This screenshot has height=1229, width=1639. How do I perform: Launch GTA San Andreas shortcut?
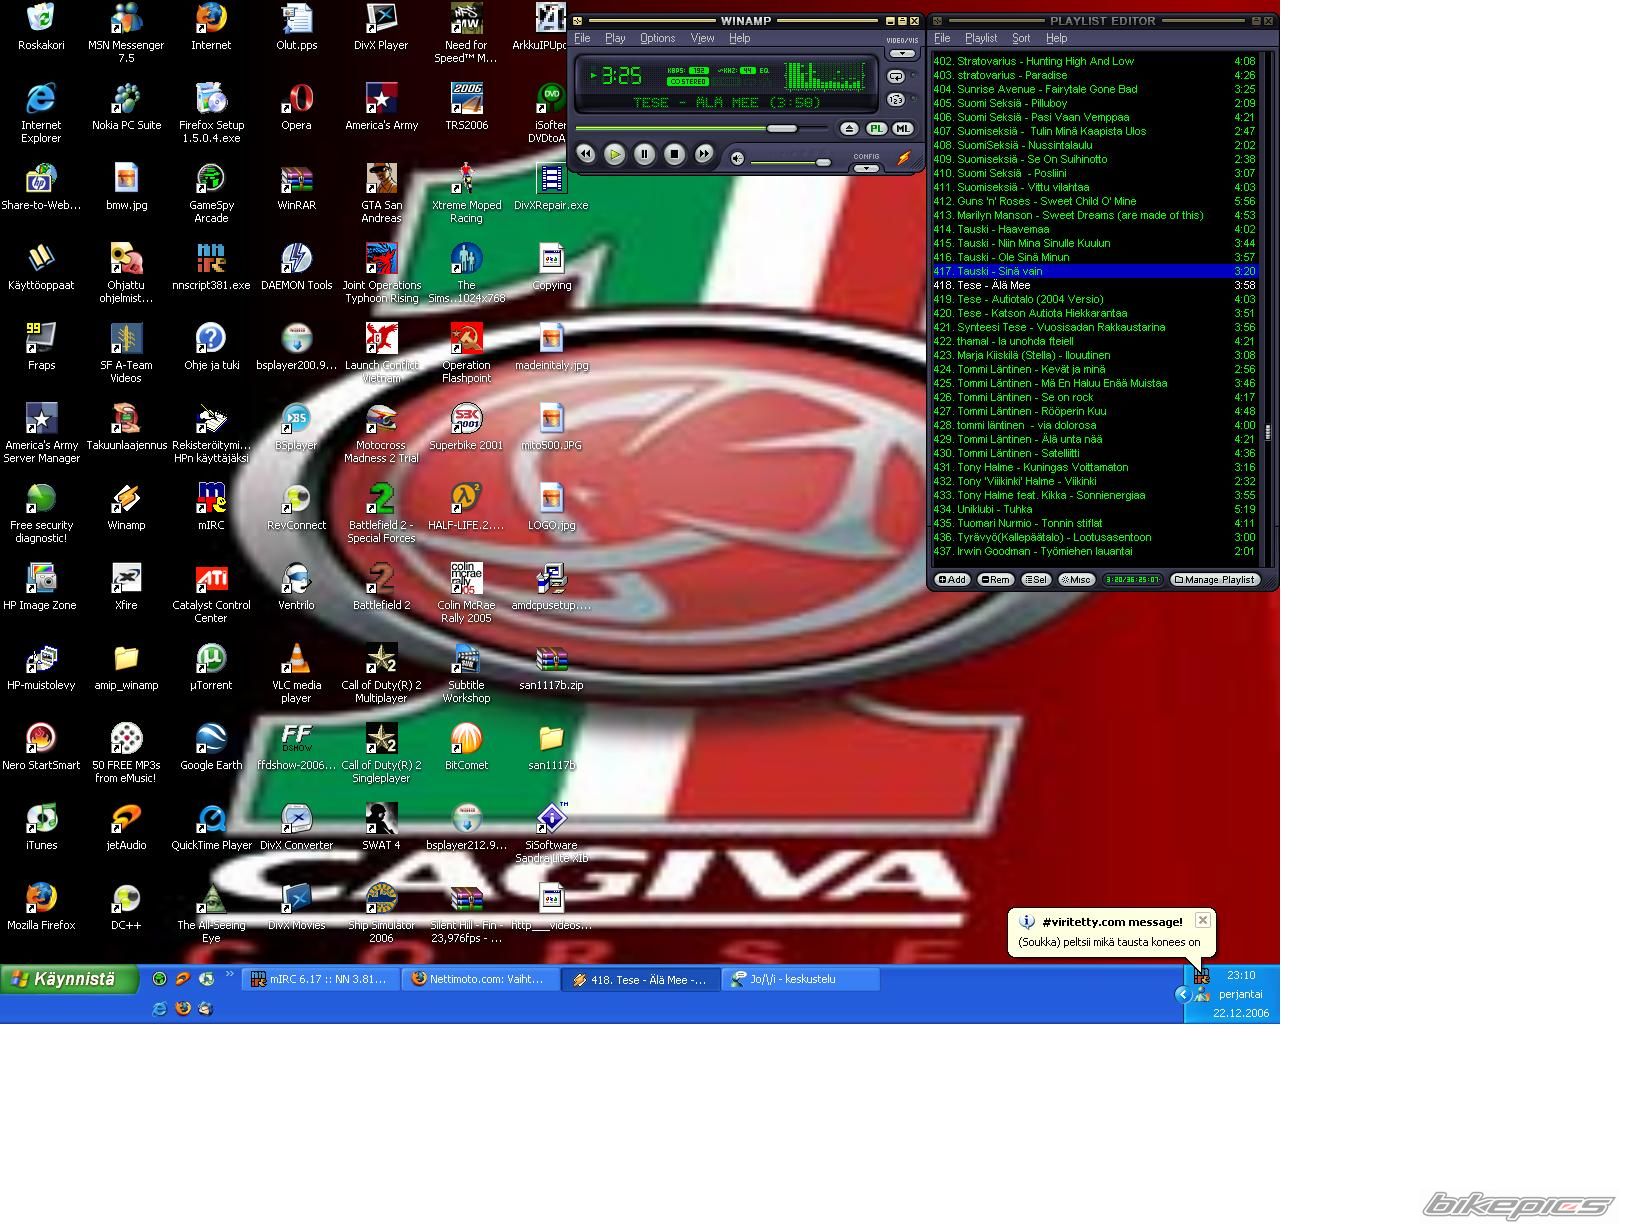381,192
